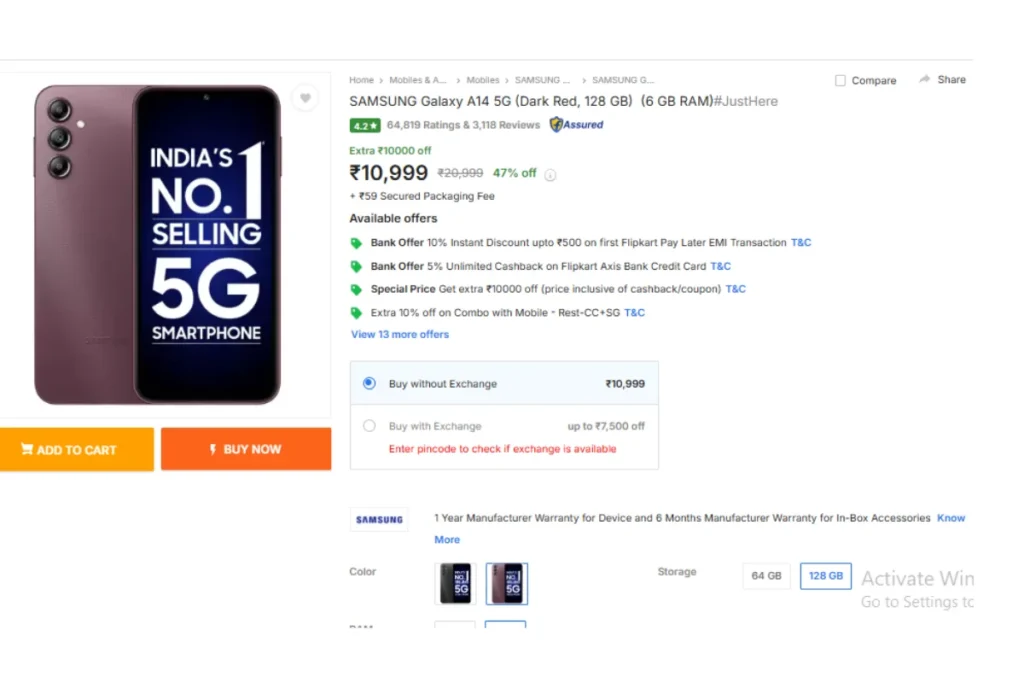Select Buy without Exchange option

(x=370, y=383)
